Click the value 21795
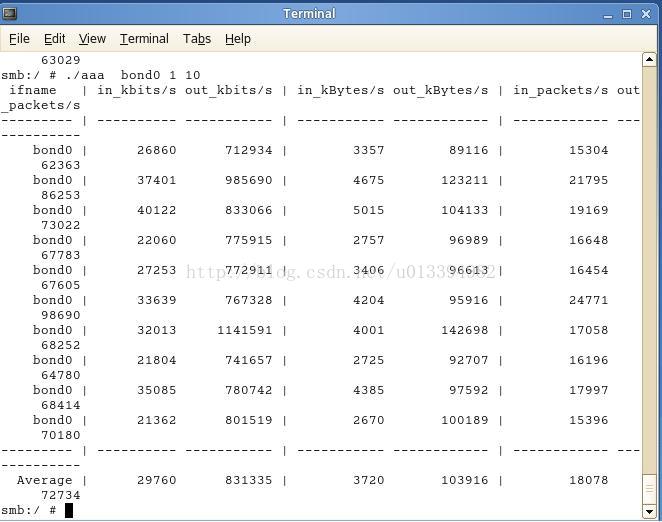The image size is (662, 522). coord(589,180)
